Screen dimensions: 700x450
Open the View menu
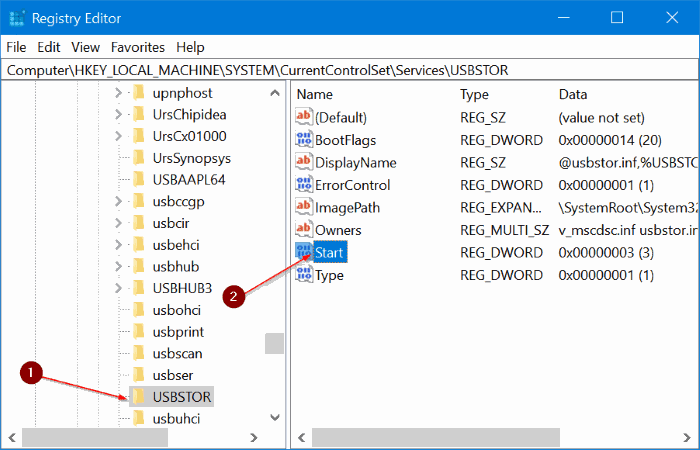point(85,47)
